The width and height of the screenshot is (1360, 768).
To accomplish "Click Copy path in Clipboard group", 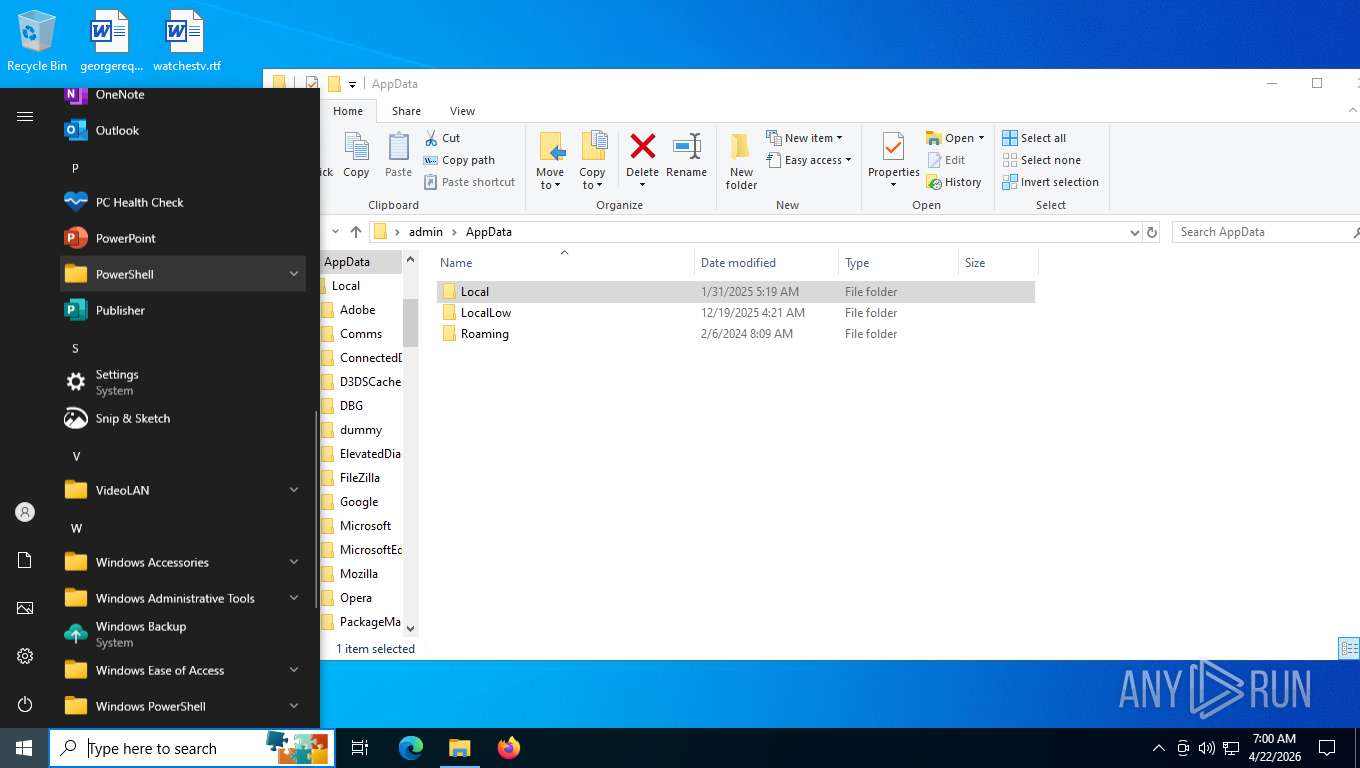I will 459,160.
